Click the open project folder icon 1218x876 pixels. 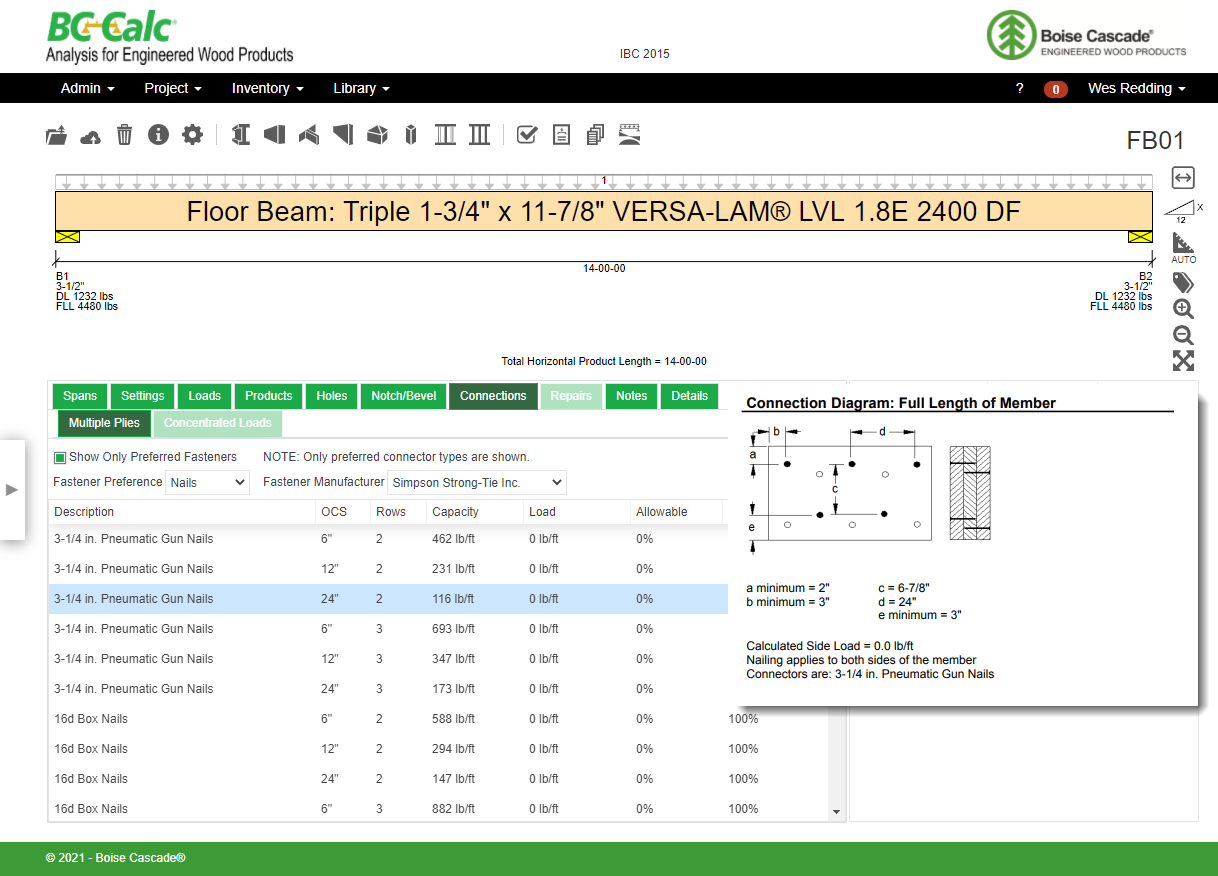point(57,135)
